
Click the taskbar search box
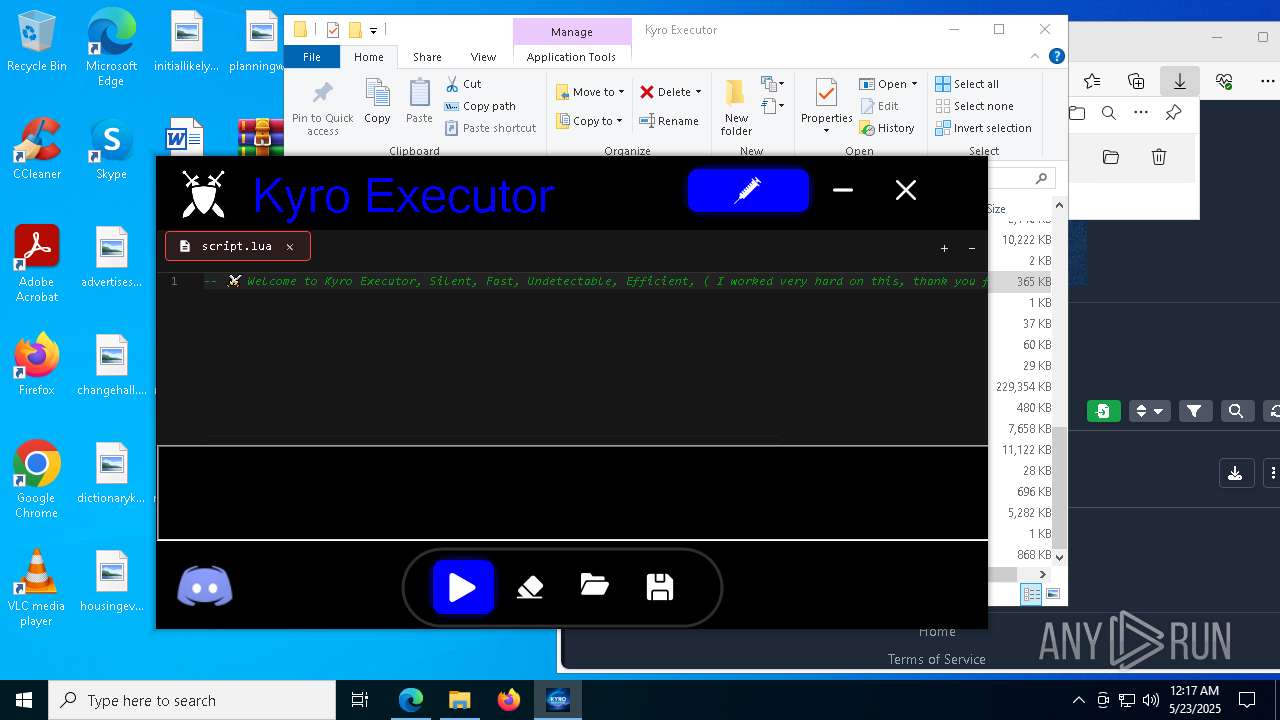coord(192,700)
